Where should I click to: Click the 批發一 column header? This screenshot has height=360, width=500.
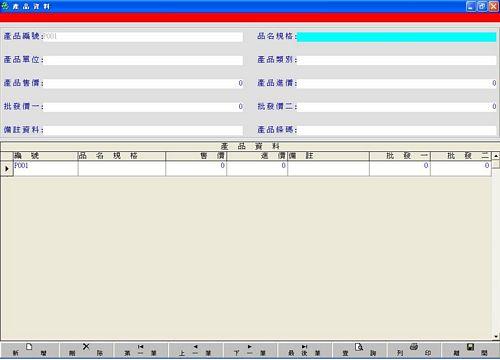pyautogui.click(x=400, y=156)
